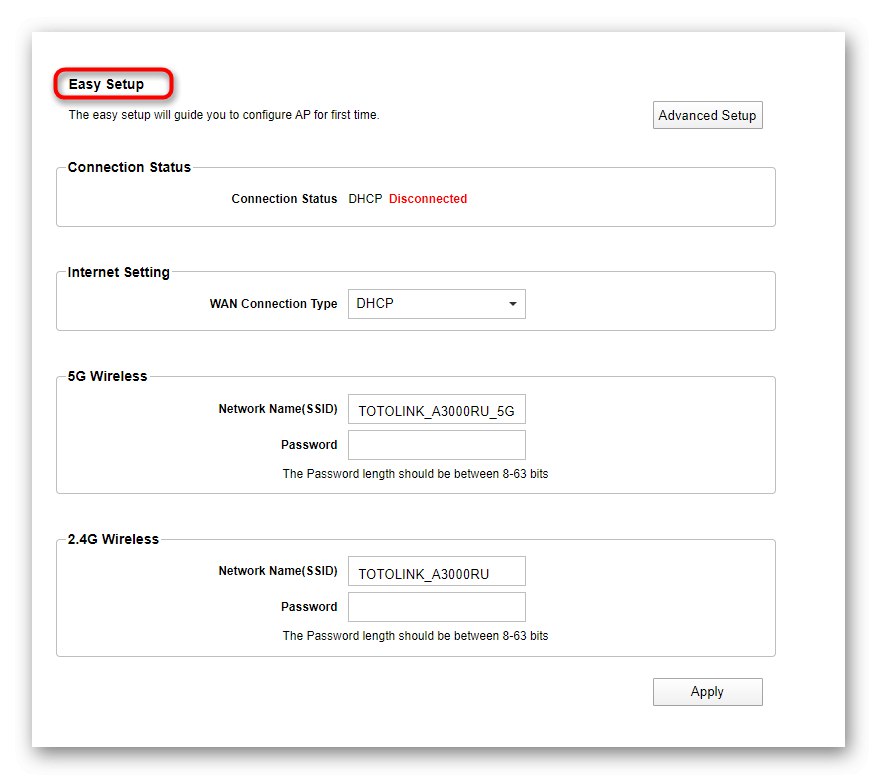Click the 5G Wireless section title

107,376
